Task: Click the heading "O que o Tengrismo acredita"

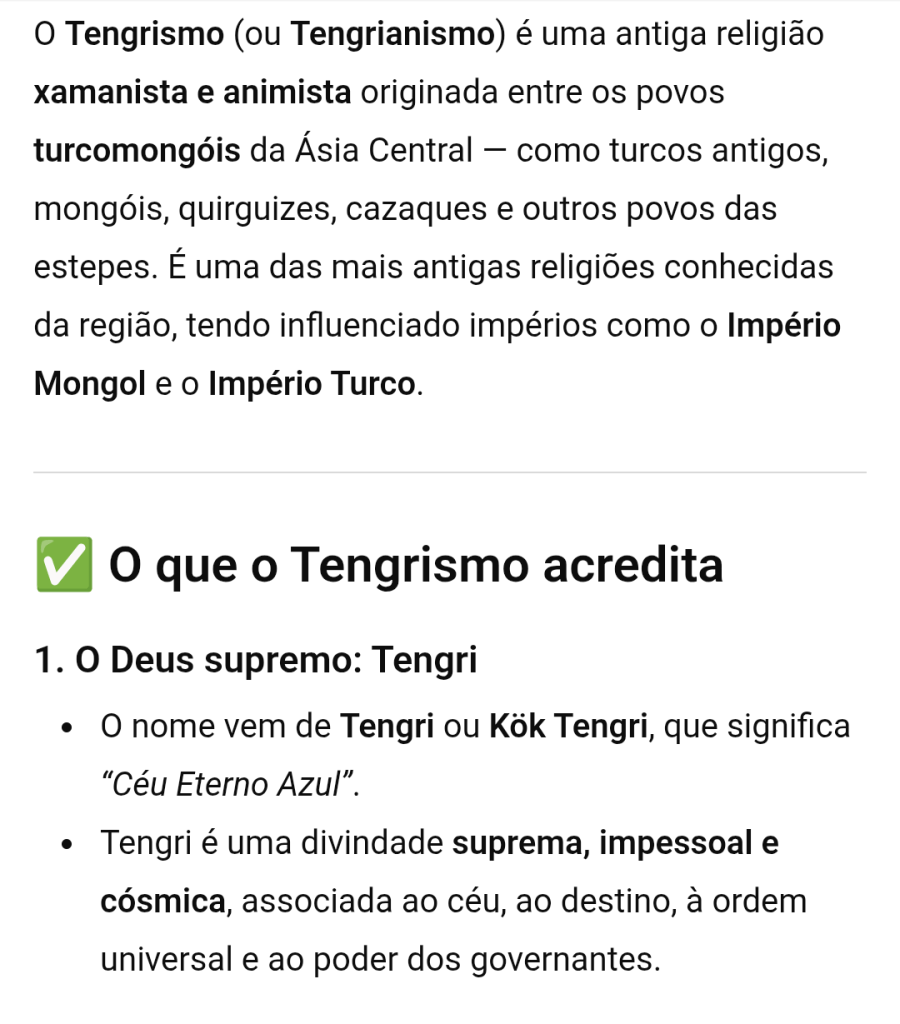Action: [416, 566]
